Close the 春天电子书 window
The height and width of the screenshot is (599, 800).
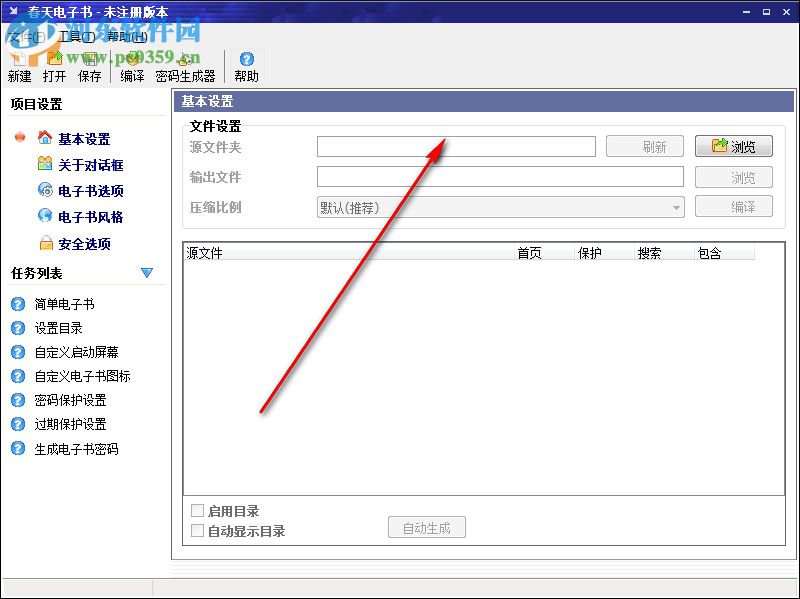point(786,12)
